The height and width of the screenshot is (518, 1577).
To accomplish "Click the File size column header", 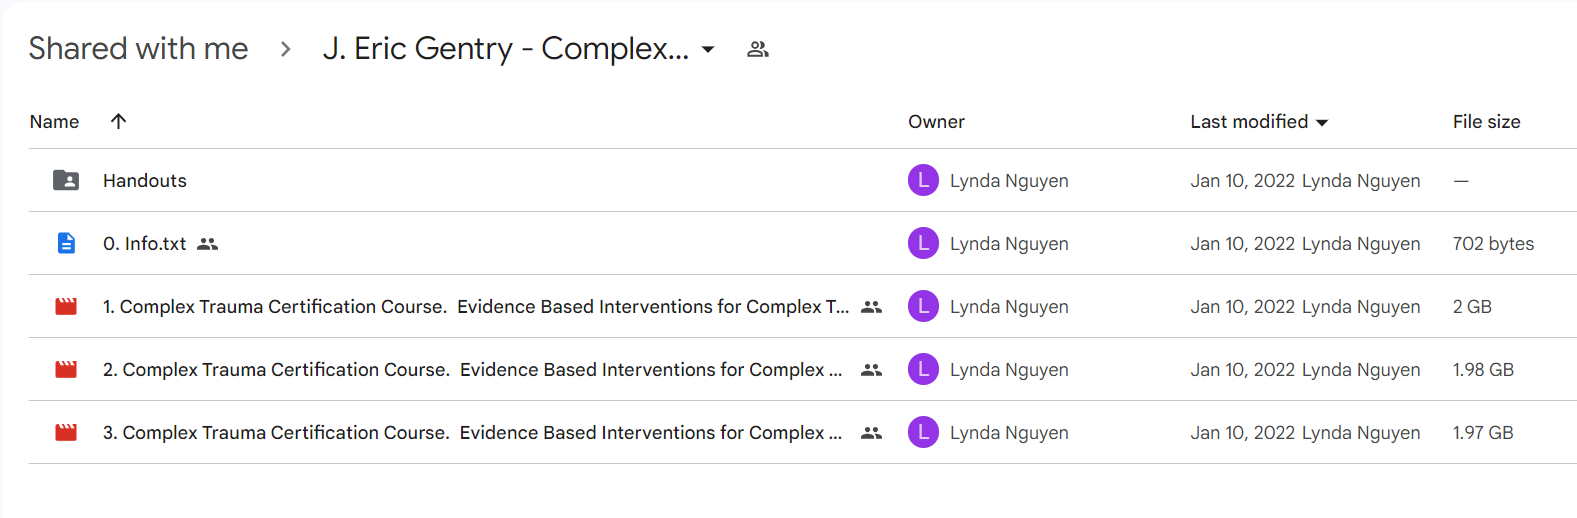I will tap(1486, 121).
